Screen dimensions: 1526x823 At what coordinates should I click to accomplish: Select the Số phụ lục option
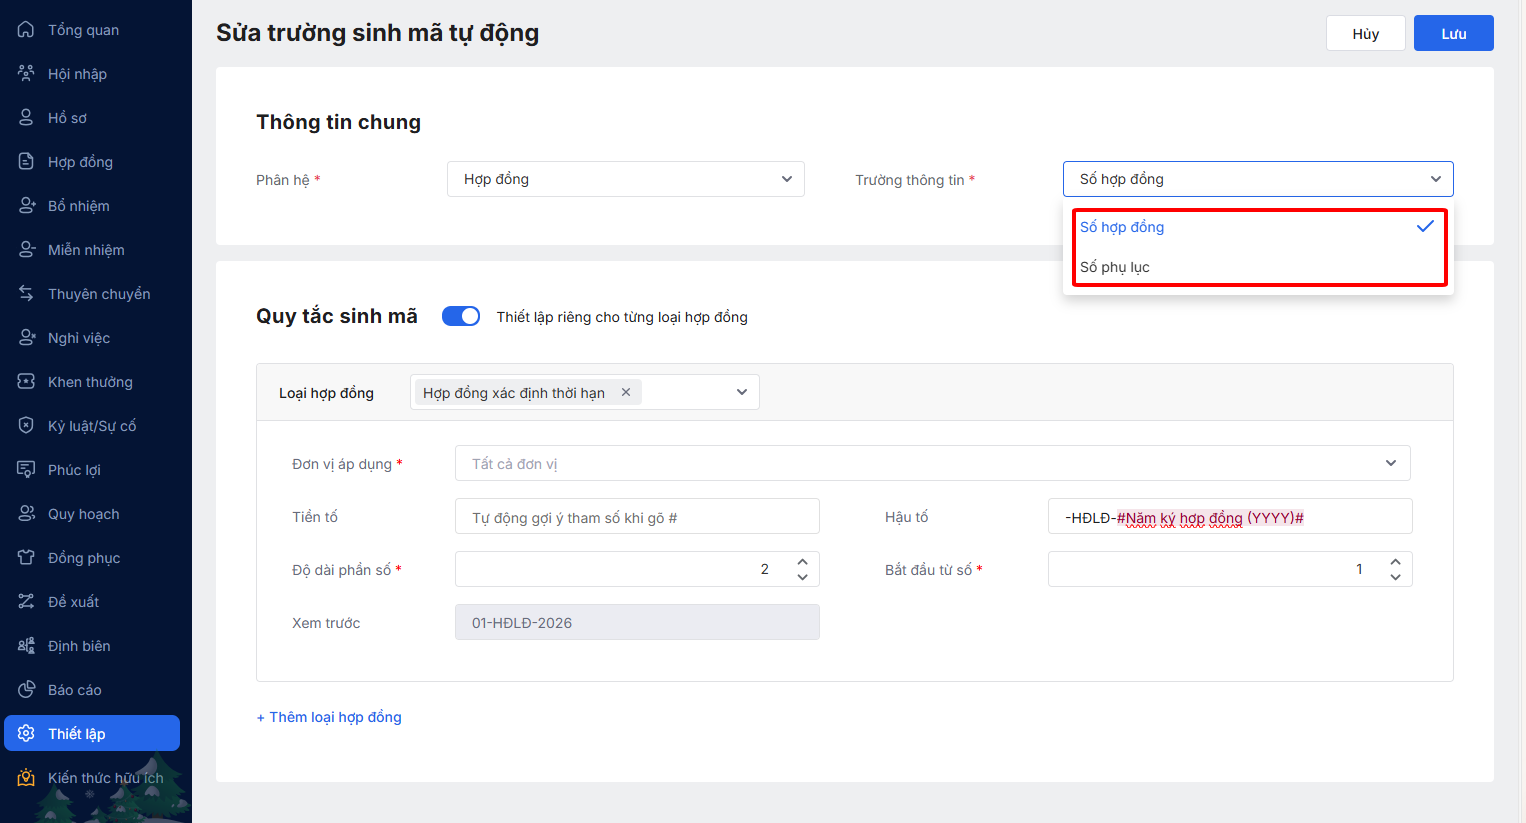tap(1115, 267)
